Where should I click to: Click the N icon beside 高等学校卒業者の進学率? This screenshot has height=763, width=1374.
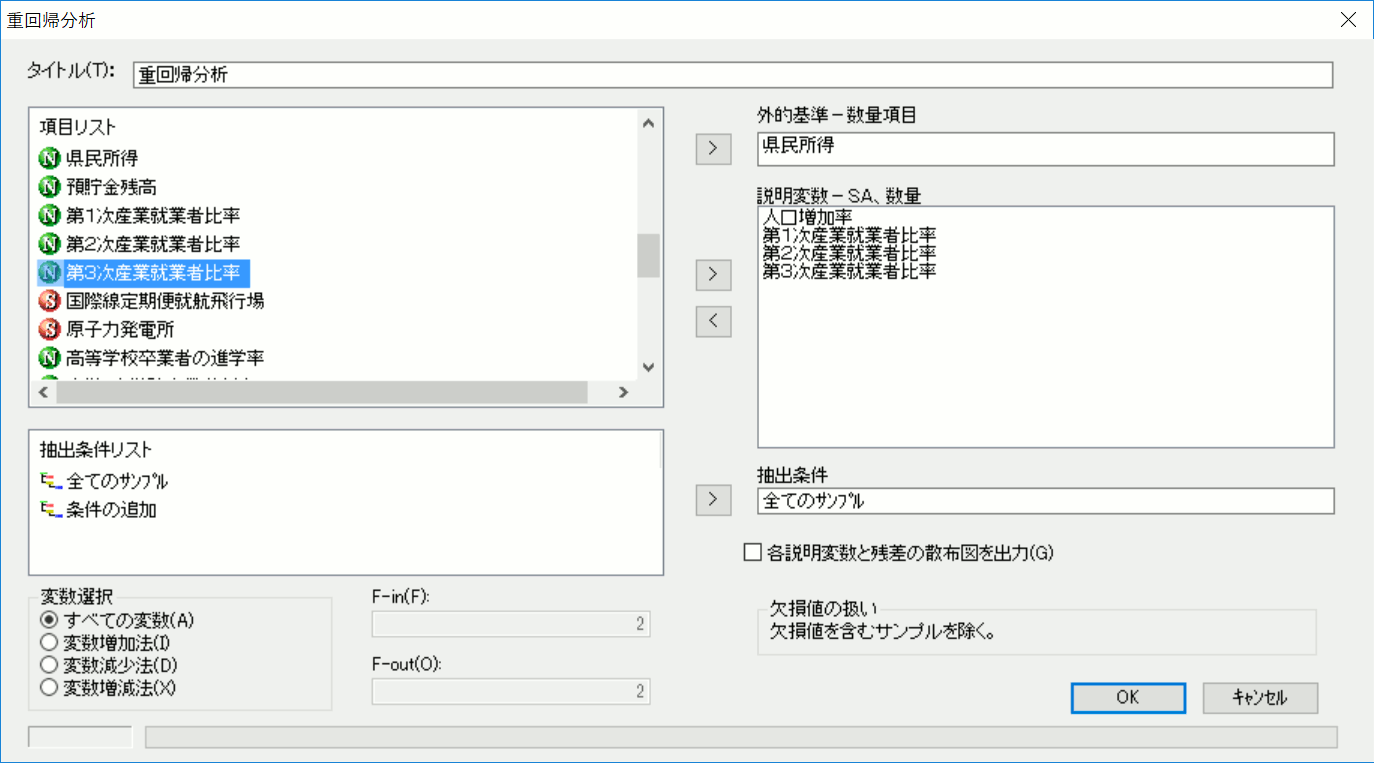click(49, 357)
